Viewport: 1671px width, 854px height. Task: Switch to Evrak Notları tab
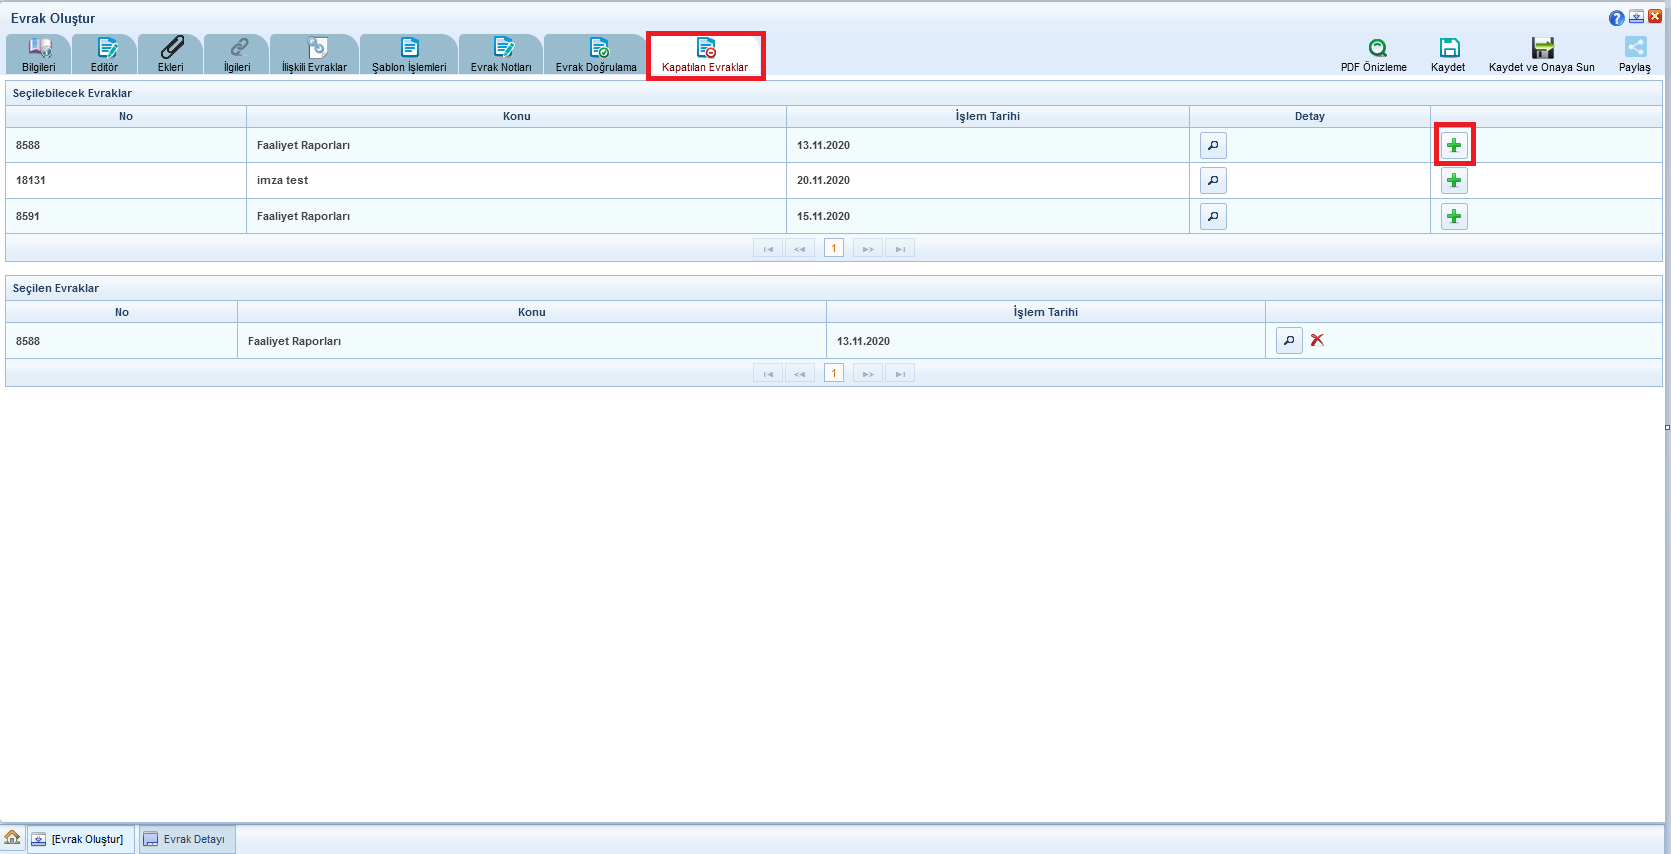pos(502,54)
